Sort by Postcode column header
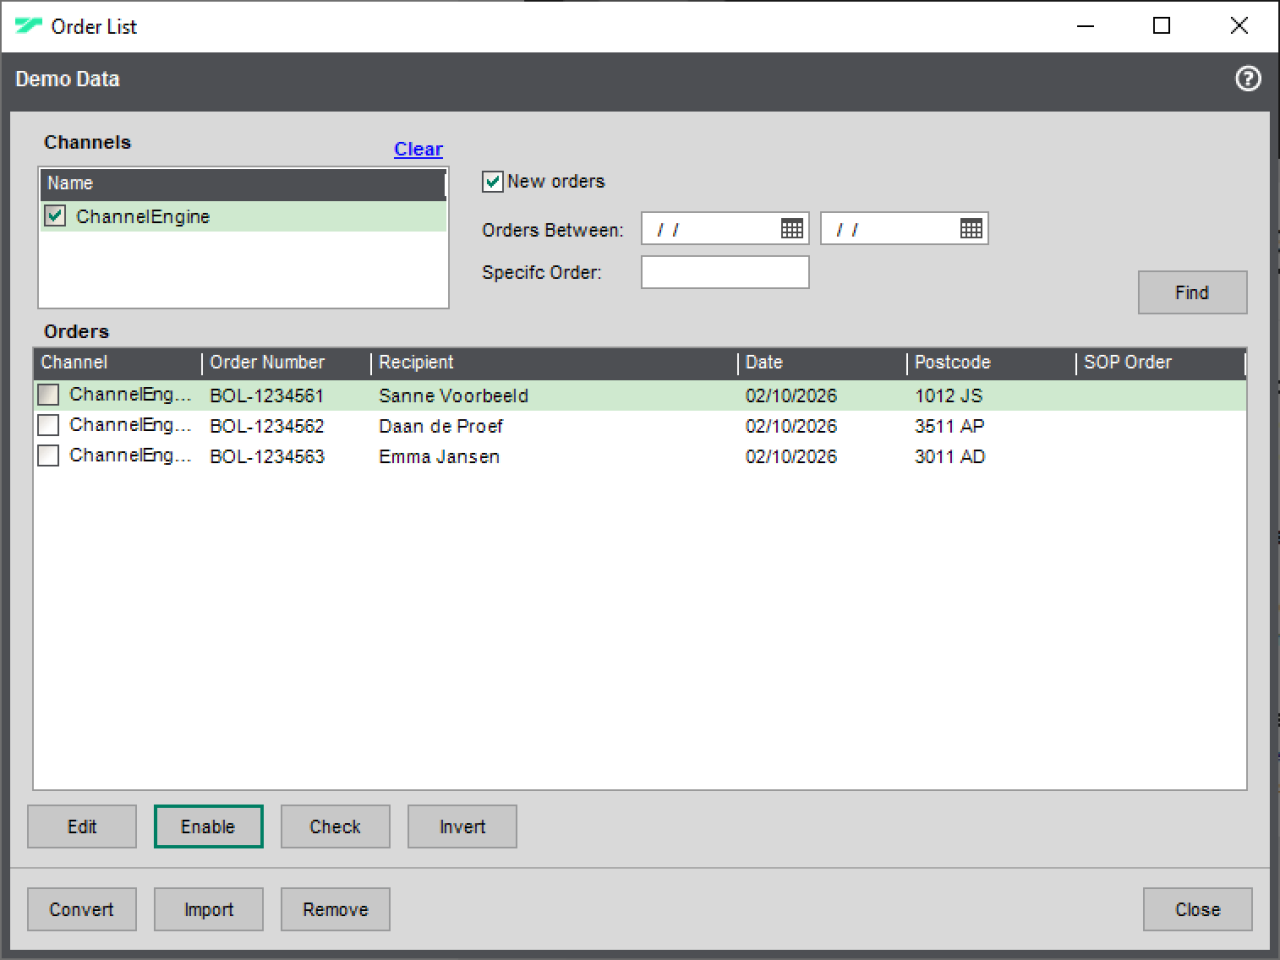 point(991,363)
